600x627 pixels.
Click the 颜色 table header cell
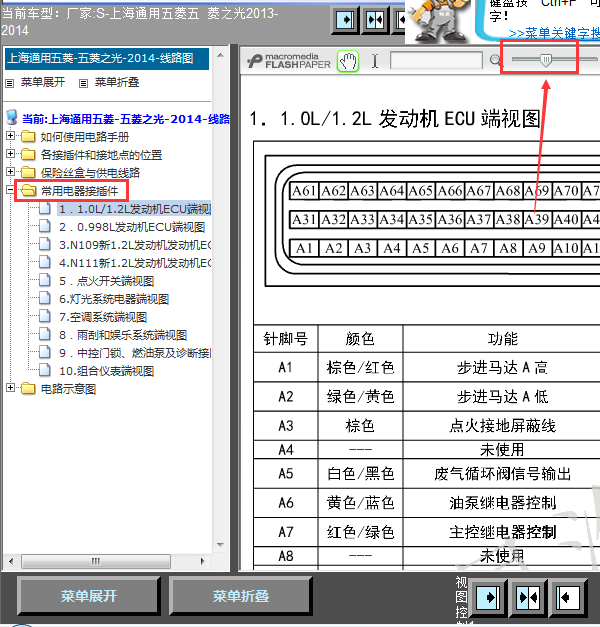tap(360, 339)
